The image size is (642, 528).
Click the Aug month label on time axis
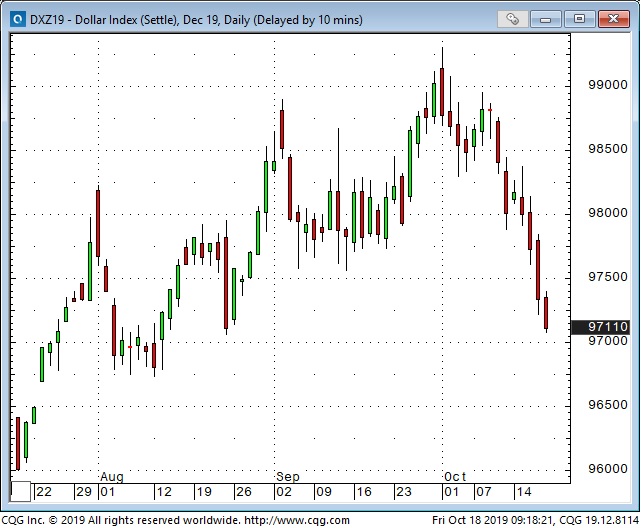pyautogui.click(x=112, y=477)
